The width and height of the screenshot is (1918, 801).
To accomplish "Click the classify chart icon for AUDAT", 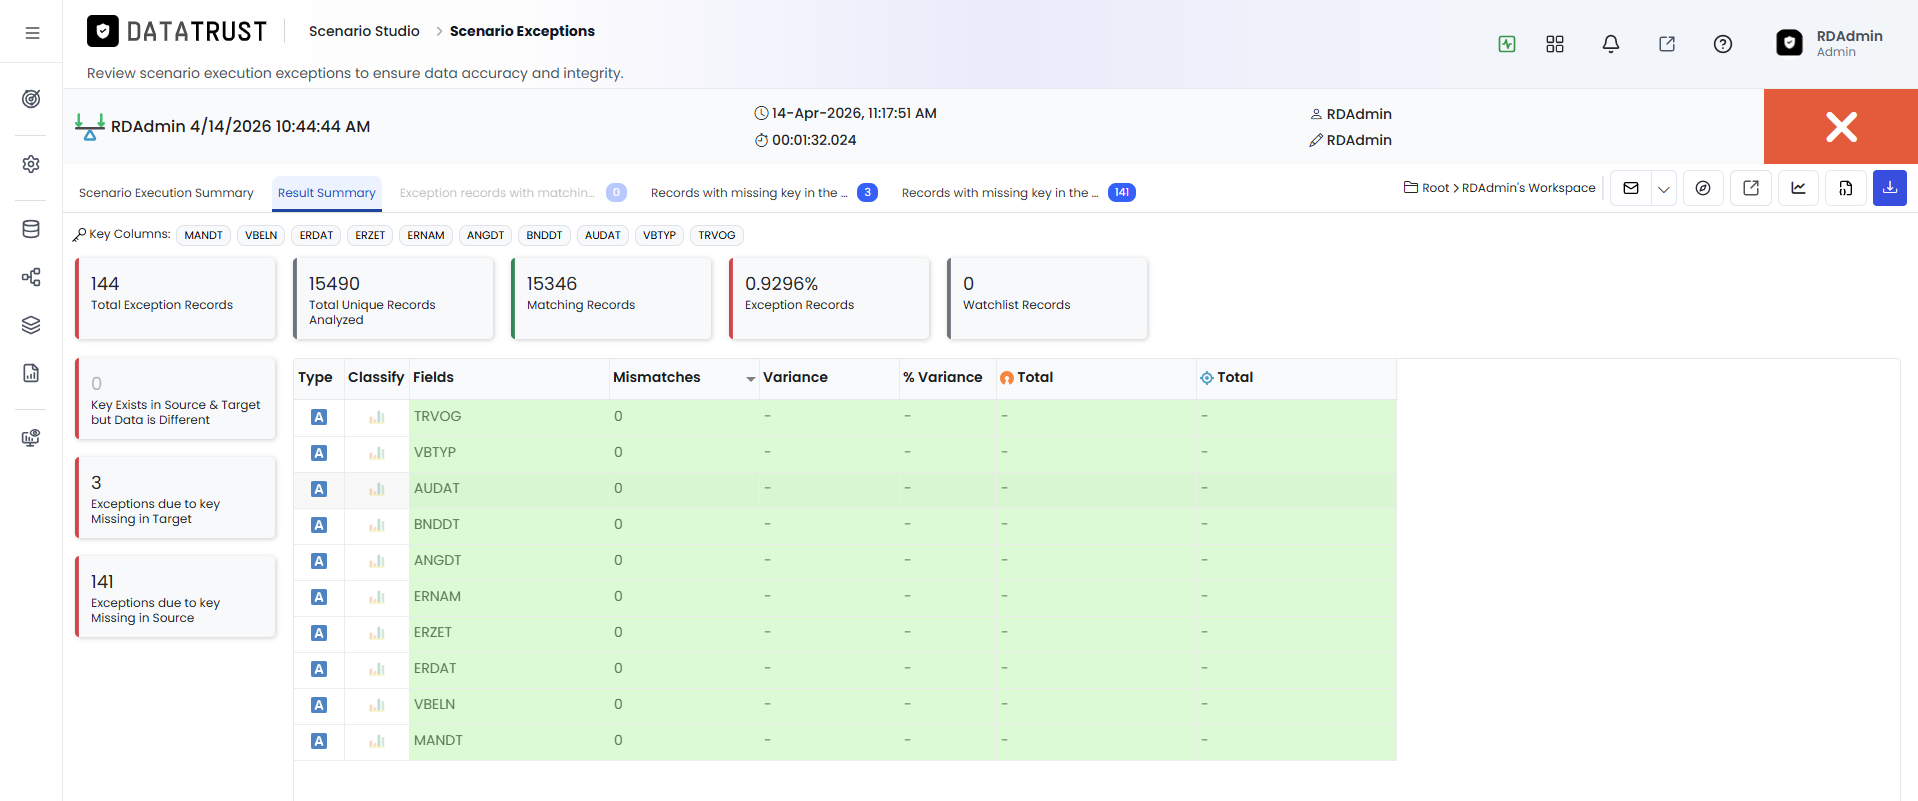I will pyautogui.click(x=377, y=489).
